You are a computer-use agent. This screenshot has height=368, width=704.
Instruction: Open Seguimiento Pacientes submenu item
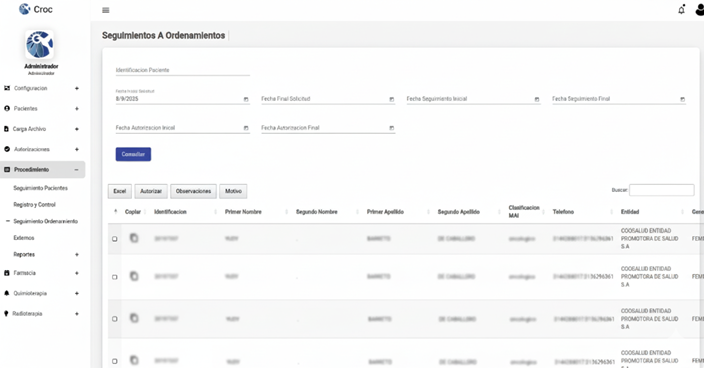(x=40, y=188)
